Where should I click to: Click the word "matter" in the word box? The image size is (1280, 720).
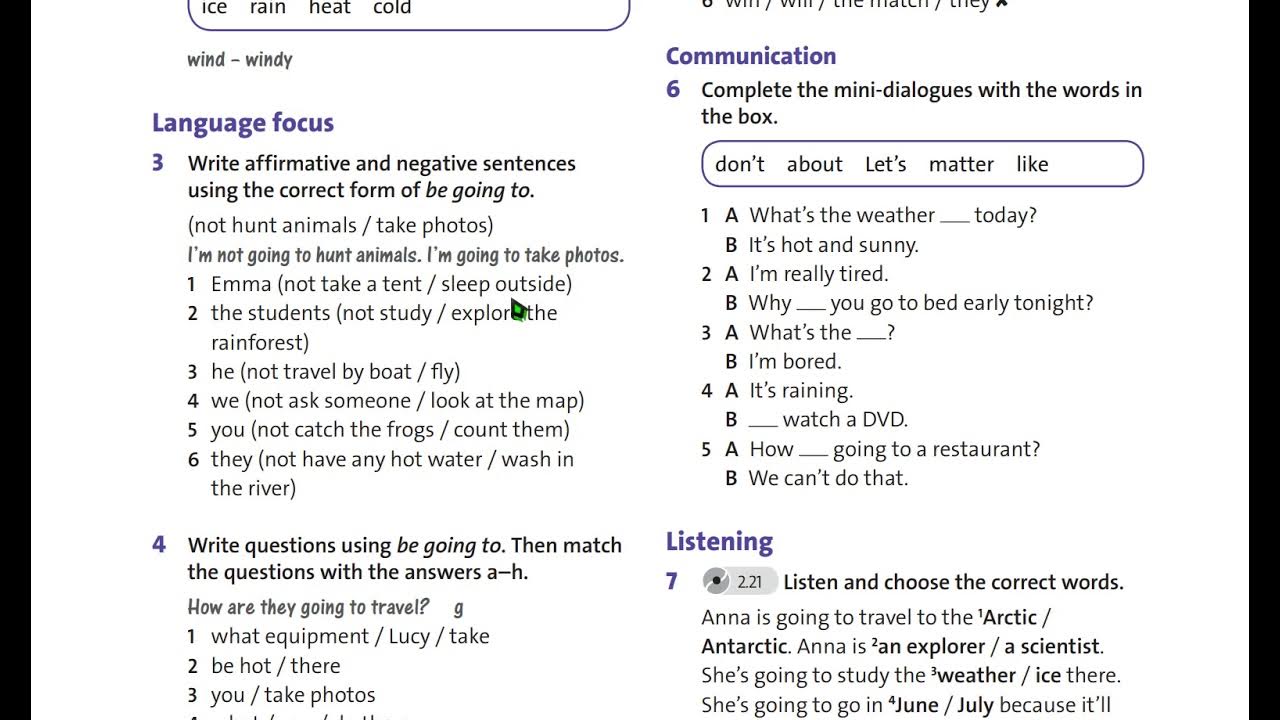coord(961,164)
